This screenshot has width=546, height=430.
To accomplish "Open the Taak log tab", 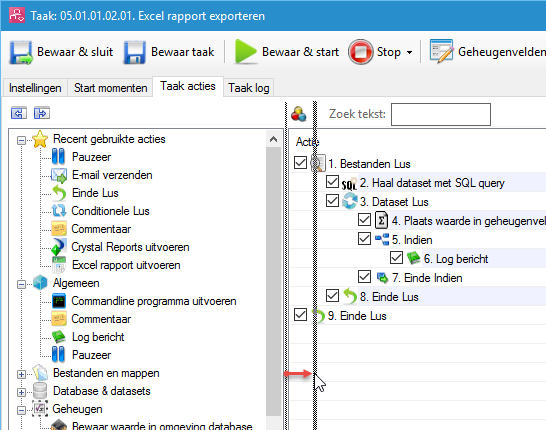I will (249, 88).
